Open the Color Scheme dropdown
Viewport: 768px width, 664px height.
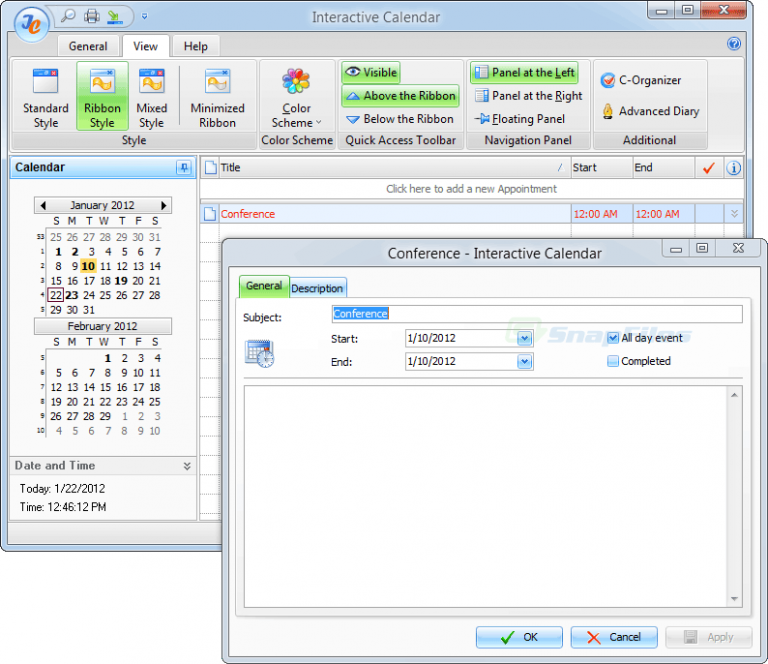click(x=296, y=97)
